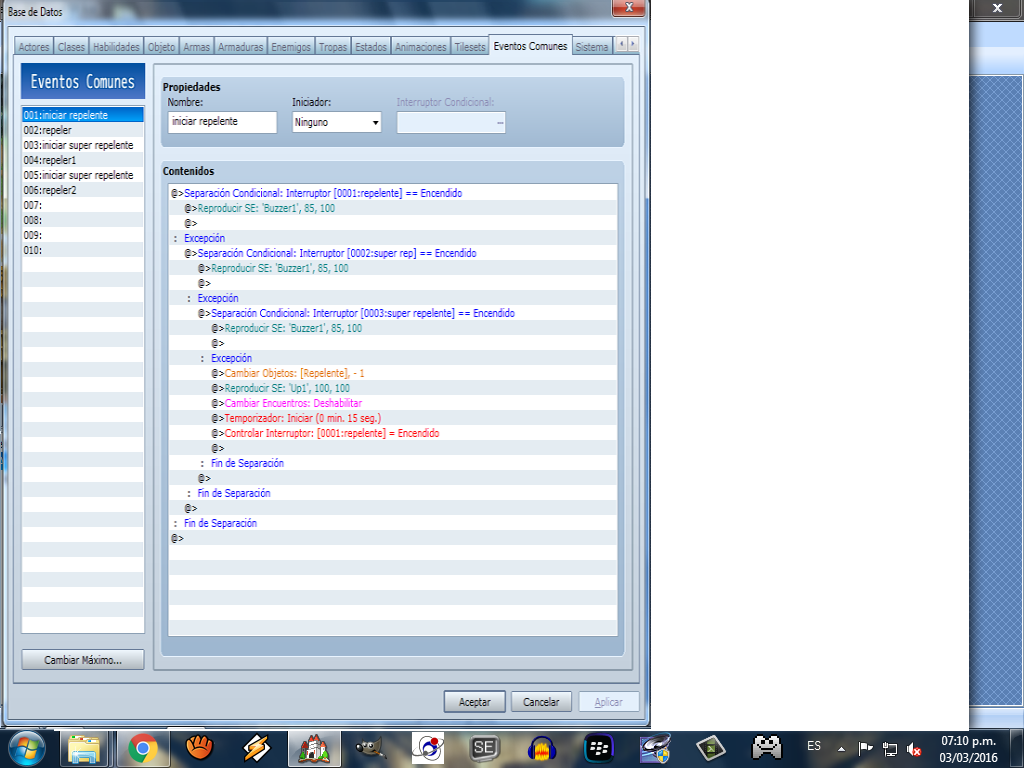
Task: Select common event 003:iniciar super repelente
Action: (83, 145)
